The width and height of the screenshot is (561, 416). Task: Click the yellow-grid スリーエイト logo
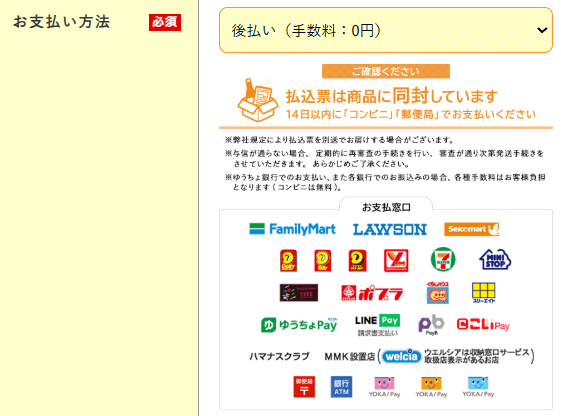(x=484, y=293)
